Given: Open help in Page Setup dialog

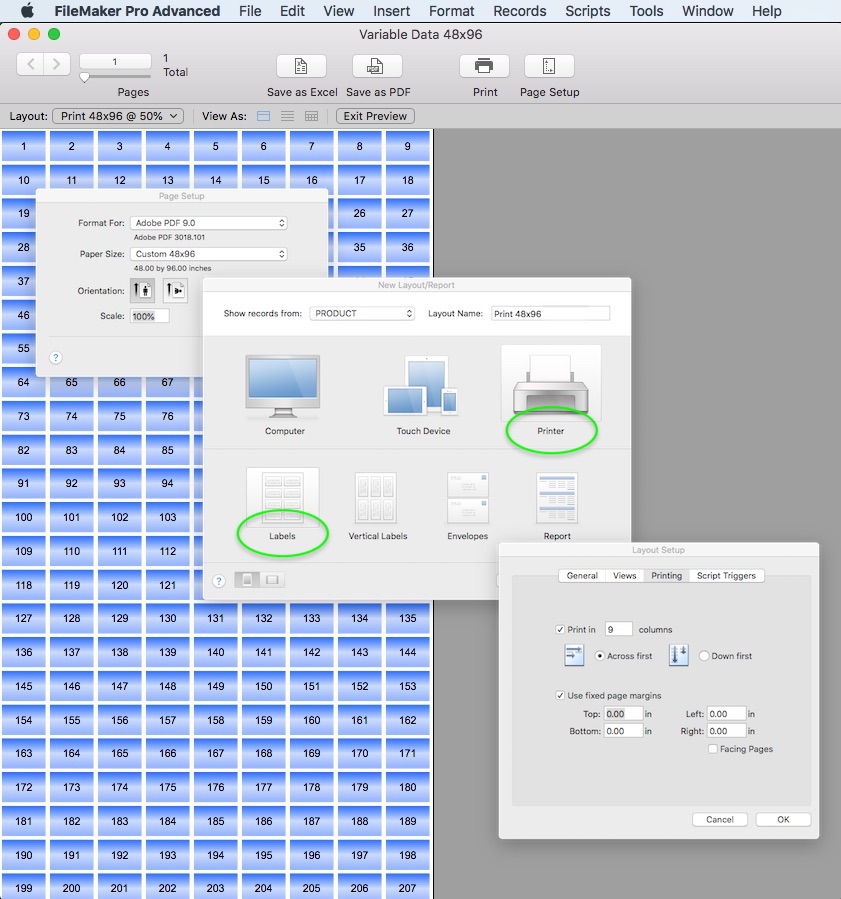Looking at the screenshot, I should (x=56, y=357).
